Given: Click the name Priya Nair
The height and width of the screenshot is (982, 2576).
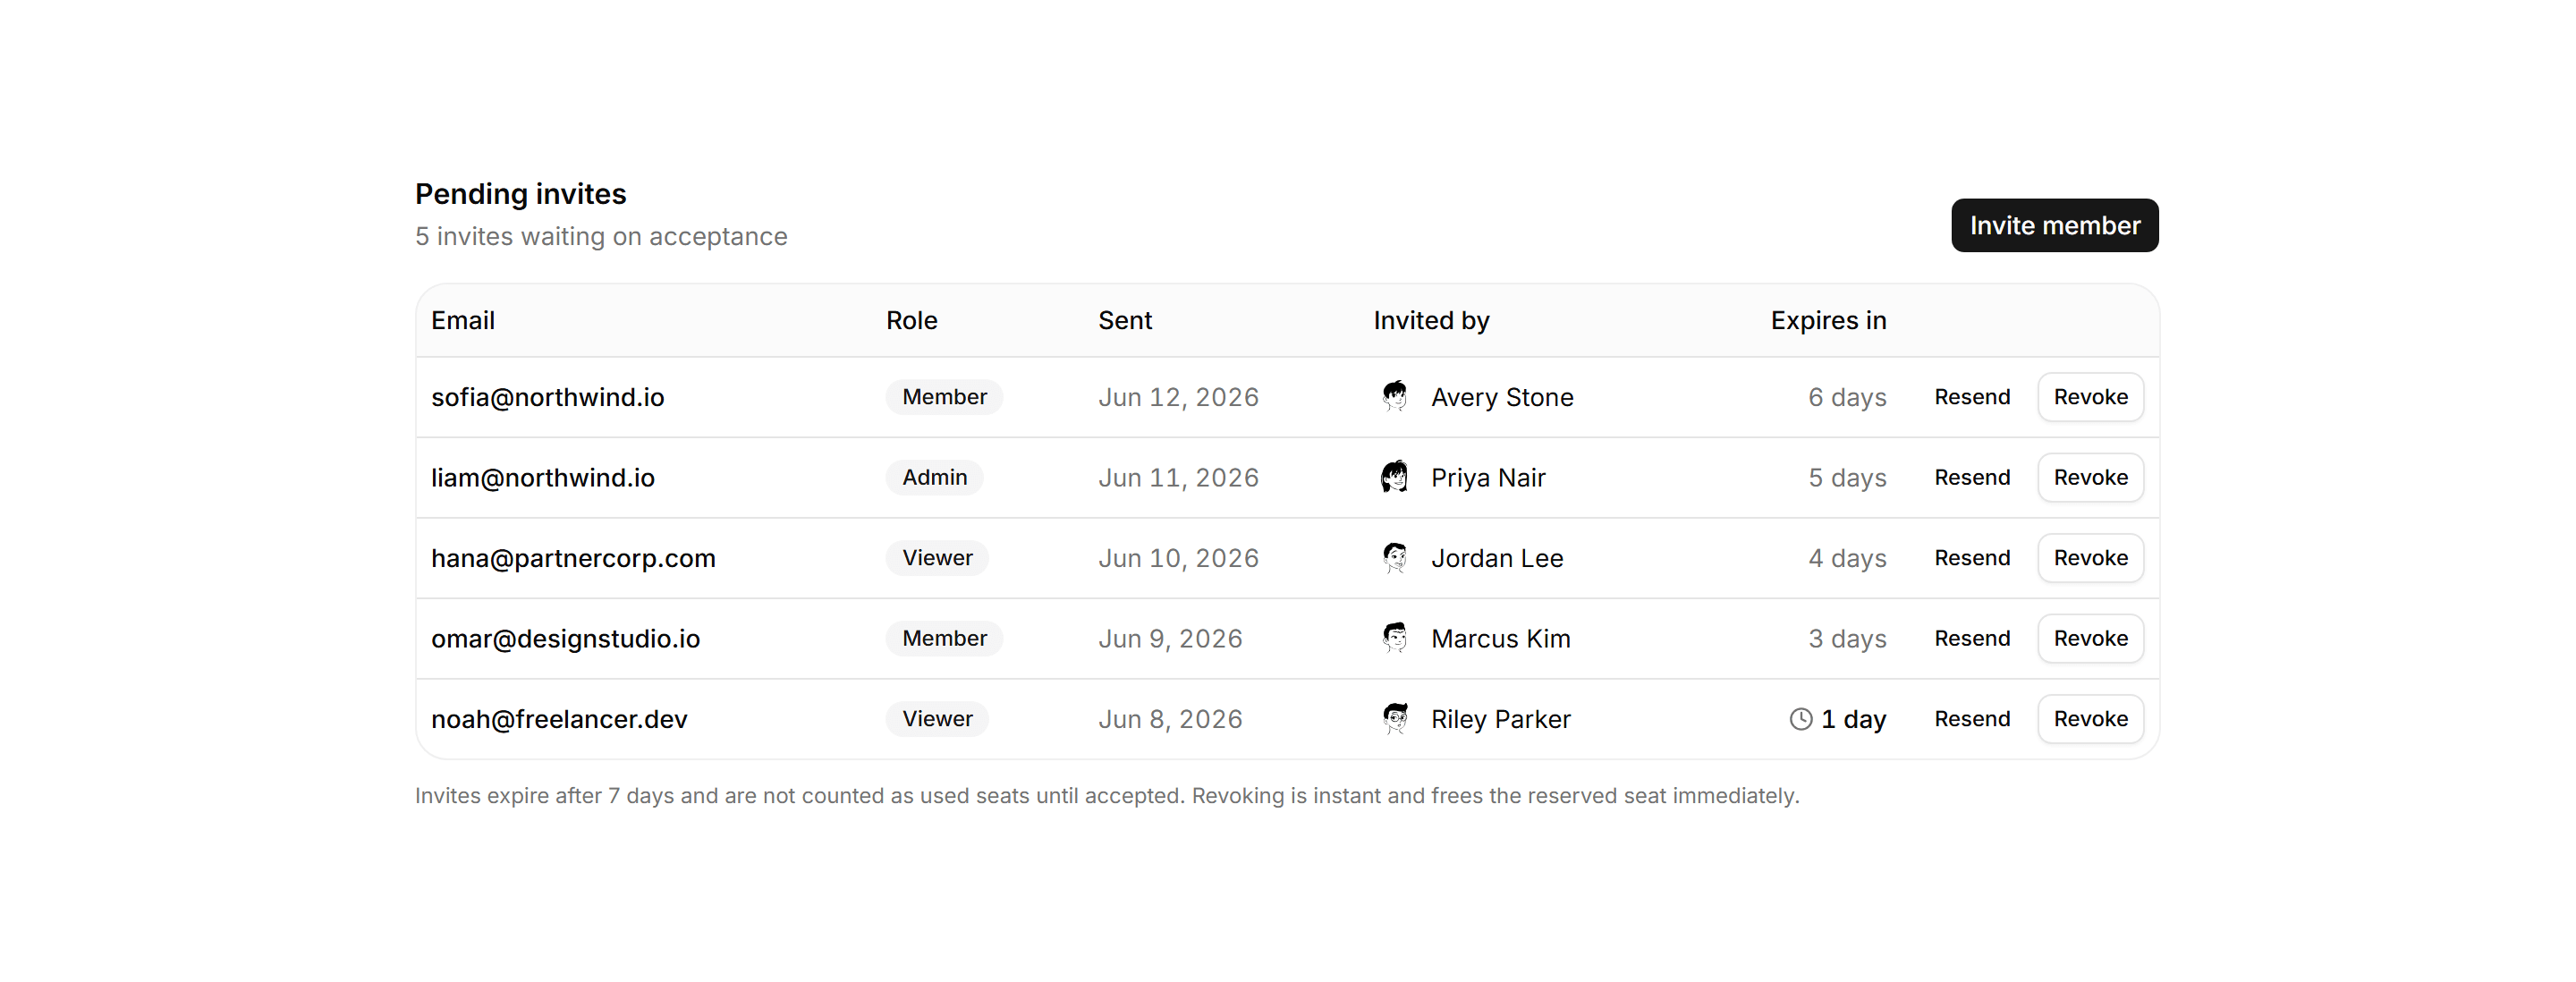Looking at the screenshot, I should [x=1488, y=477].
